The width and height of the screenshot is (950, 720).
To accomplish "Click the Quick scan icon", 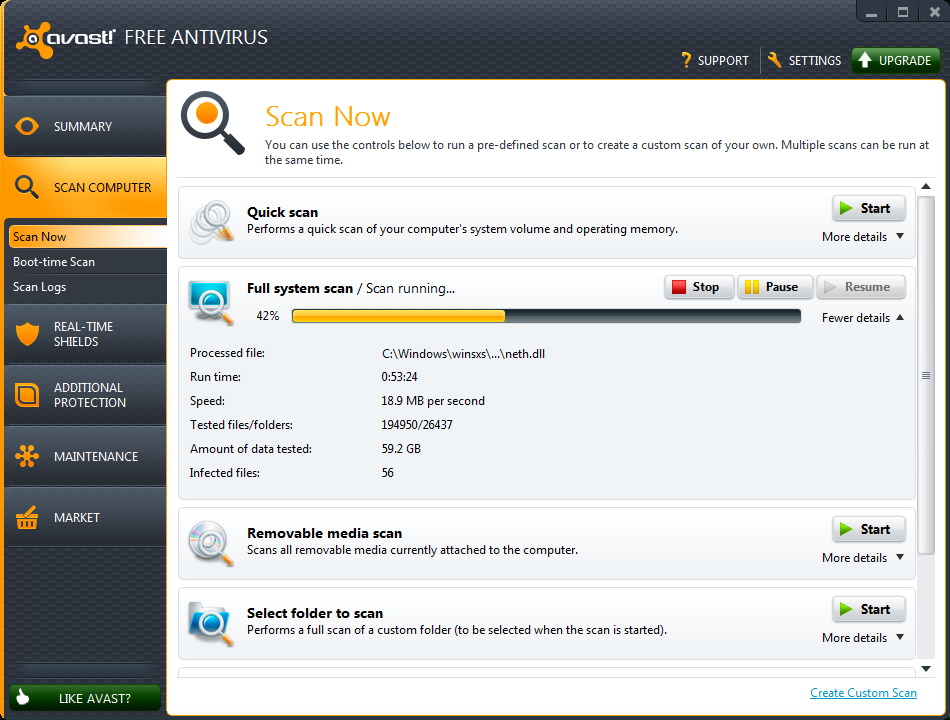I will point(211,222).
